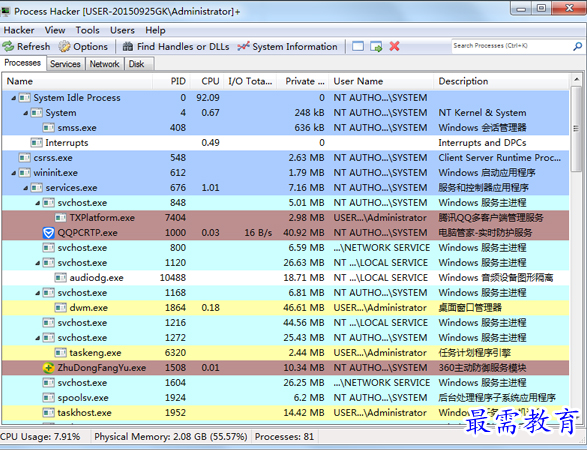This screenshot has height=453, width=587.
Task: Open Find Handles or DLLs binoculars icon
Action: (x=128, y=46)
